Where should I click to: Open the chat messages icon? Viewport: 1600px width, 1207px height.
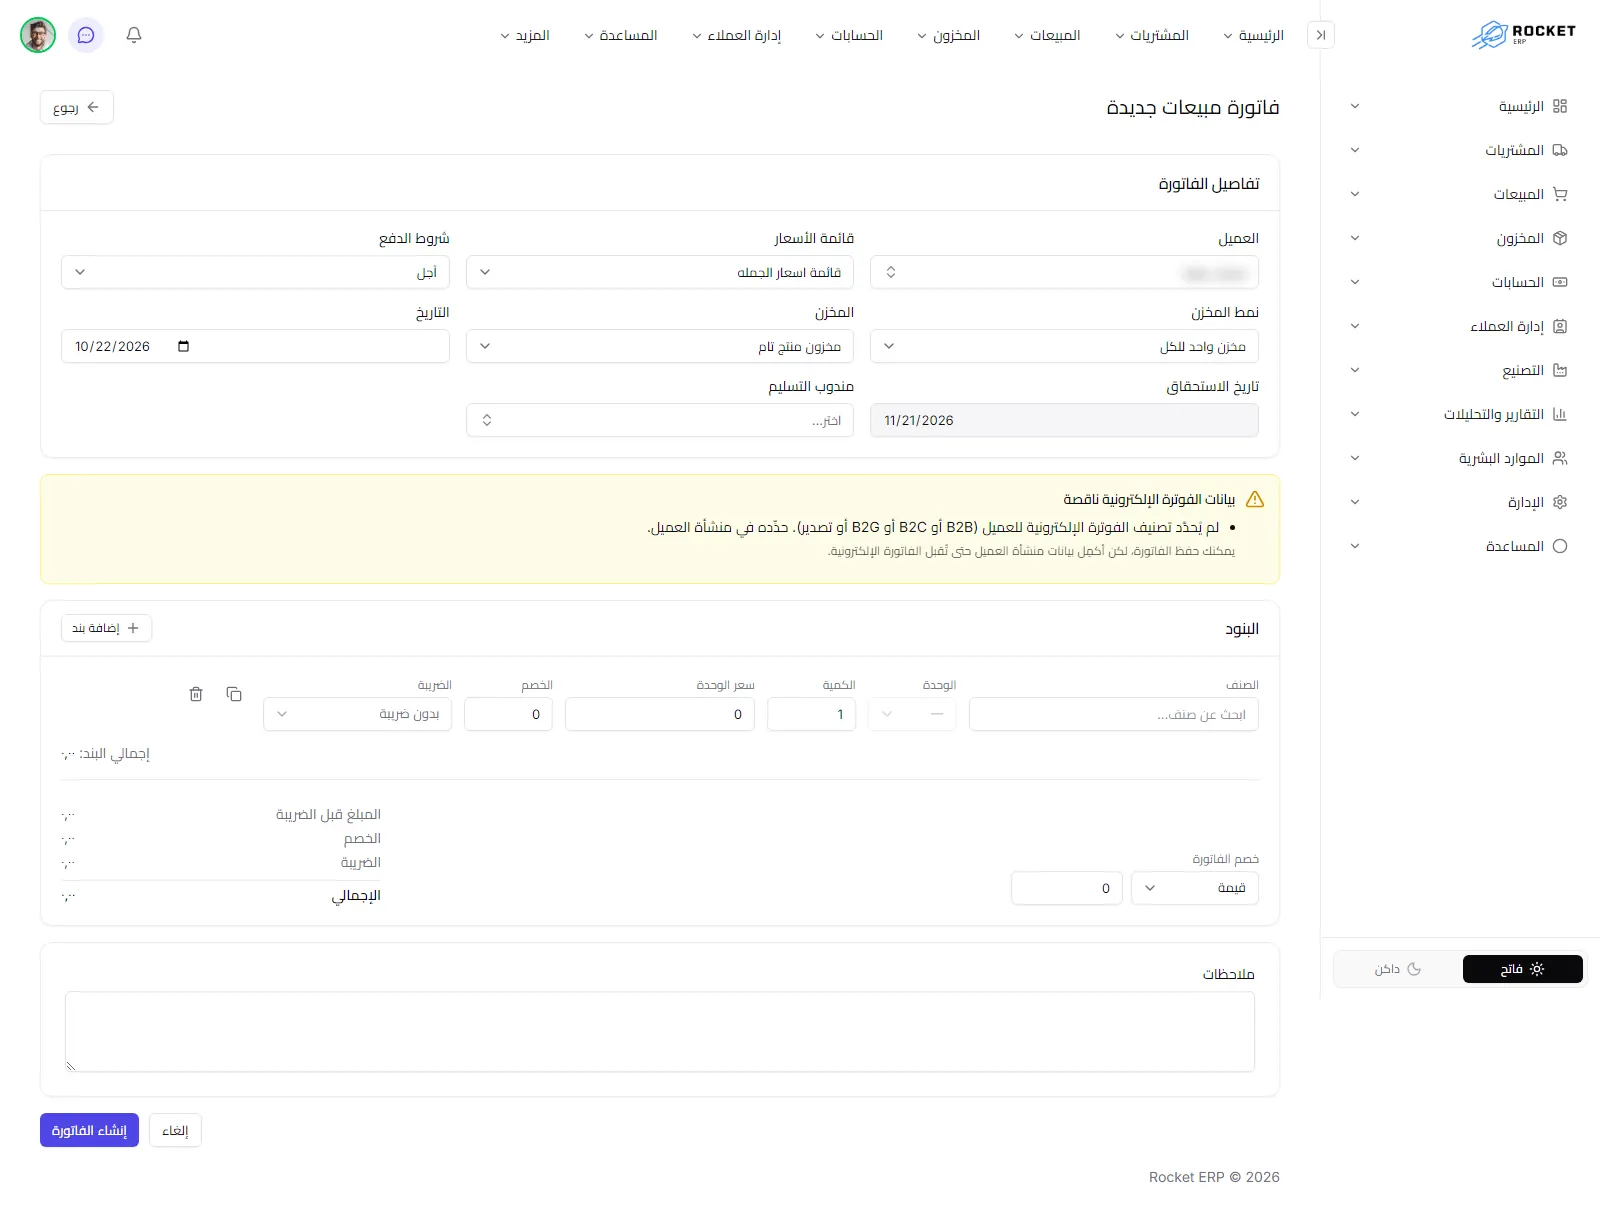86,35
